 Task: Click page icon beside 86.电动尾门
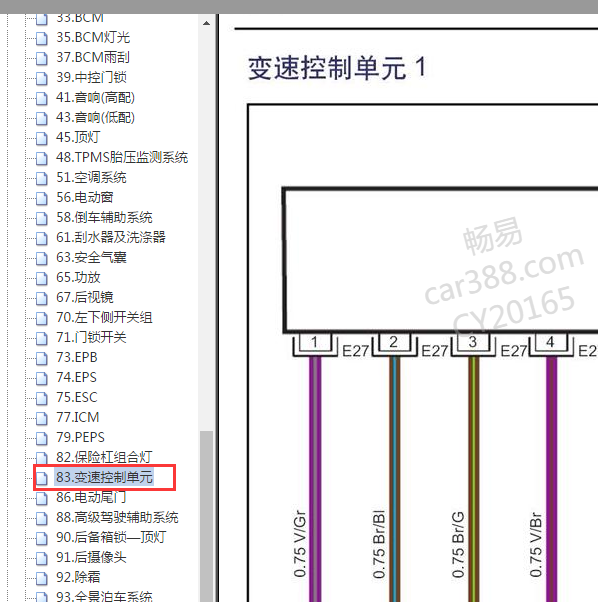41,498
